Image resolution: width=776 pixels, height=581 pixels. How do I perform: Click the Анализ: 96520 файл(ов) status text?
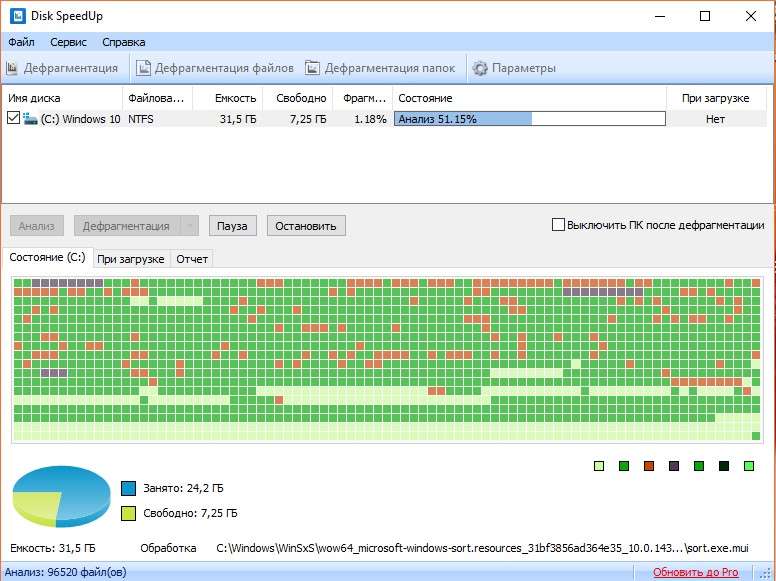pos(65,572)
